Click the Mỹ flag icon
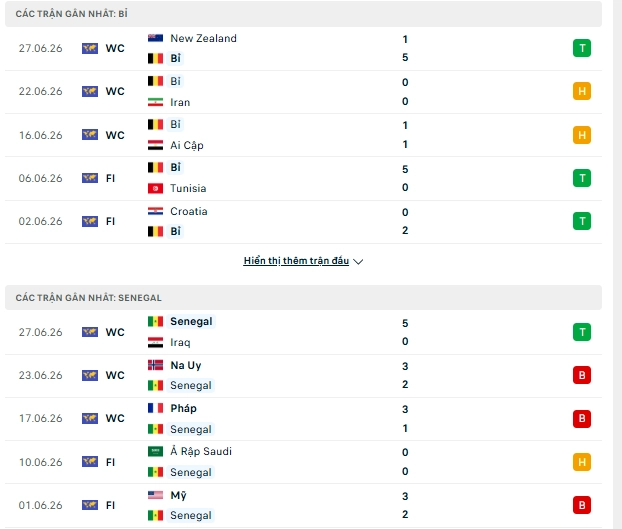 (x=155, y=495)
